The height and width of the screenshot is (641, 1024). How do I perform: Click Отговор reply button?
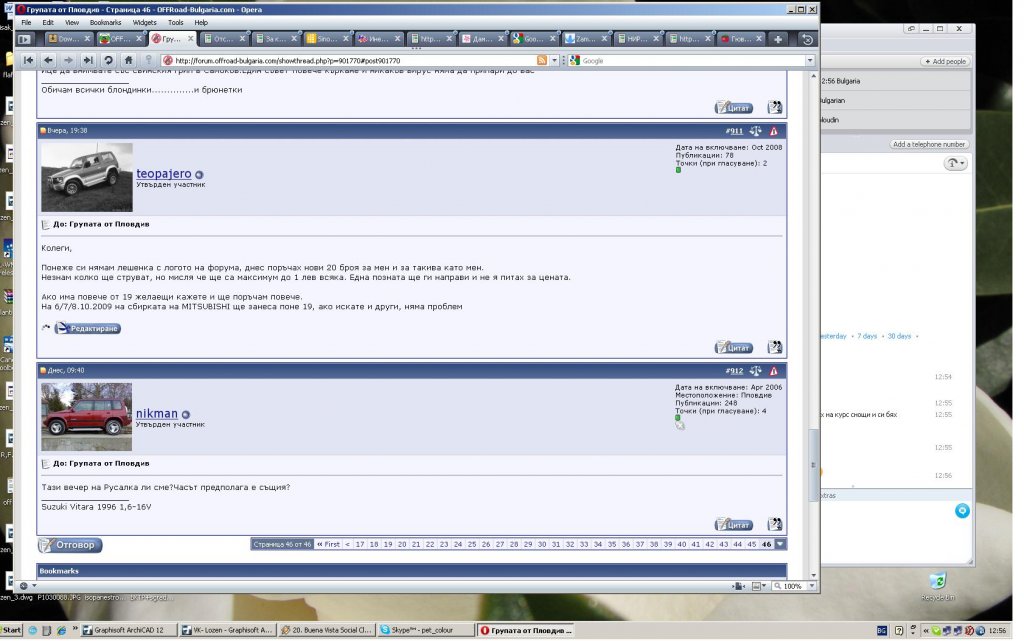(x=70, y=544)
